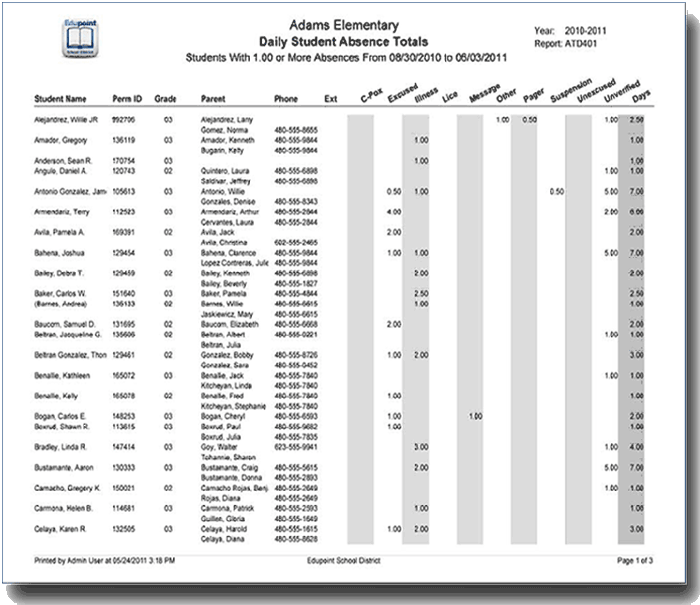Click the Days column header
Viewport: 700px width, 605px height.
tap(641, 96)
